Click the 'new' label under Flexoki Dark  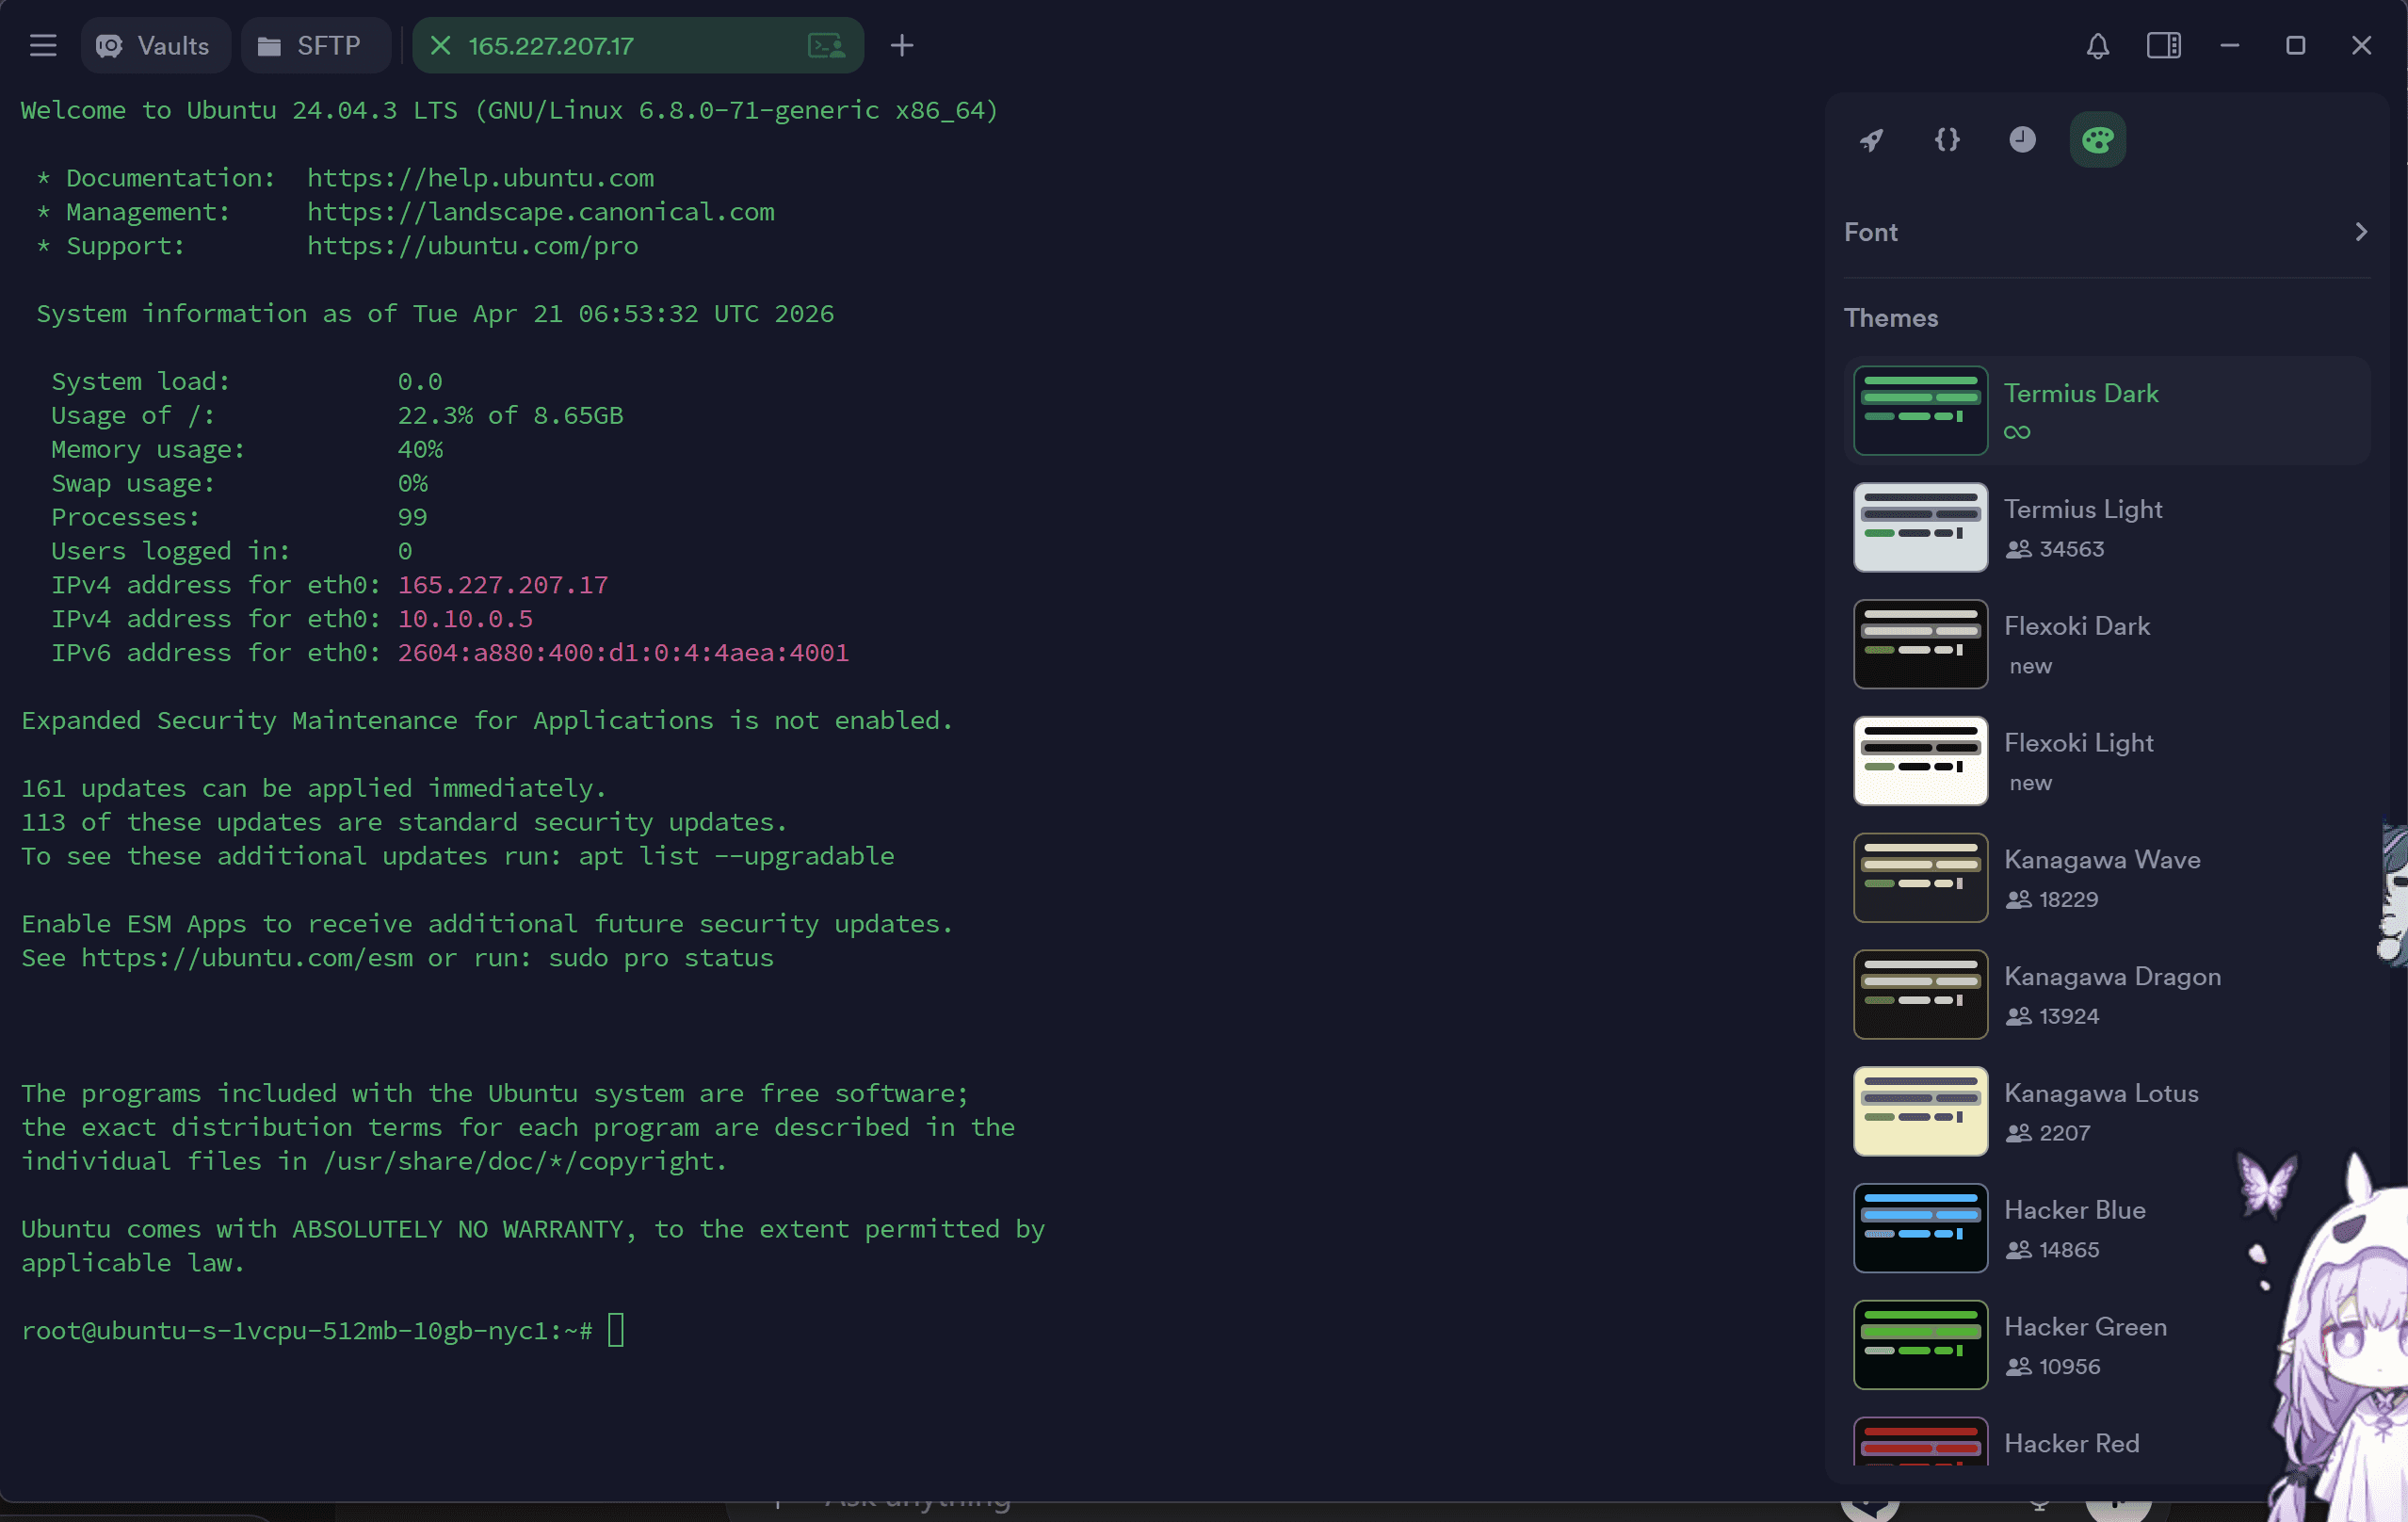click(x=2030, y=666)
